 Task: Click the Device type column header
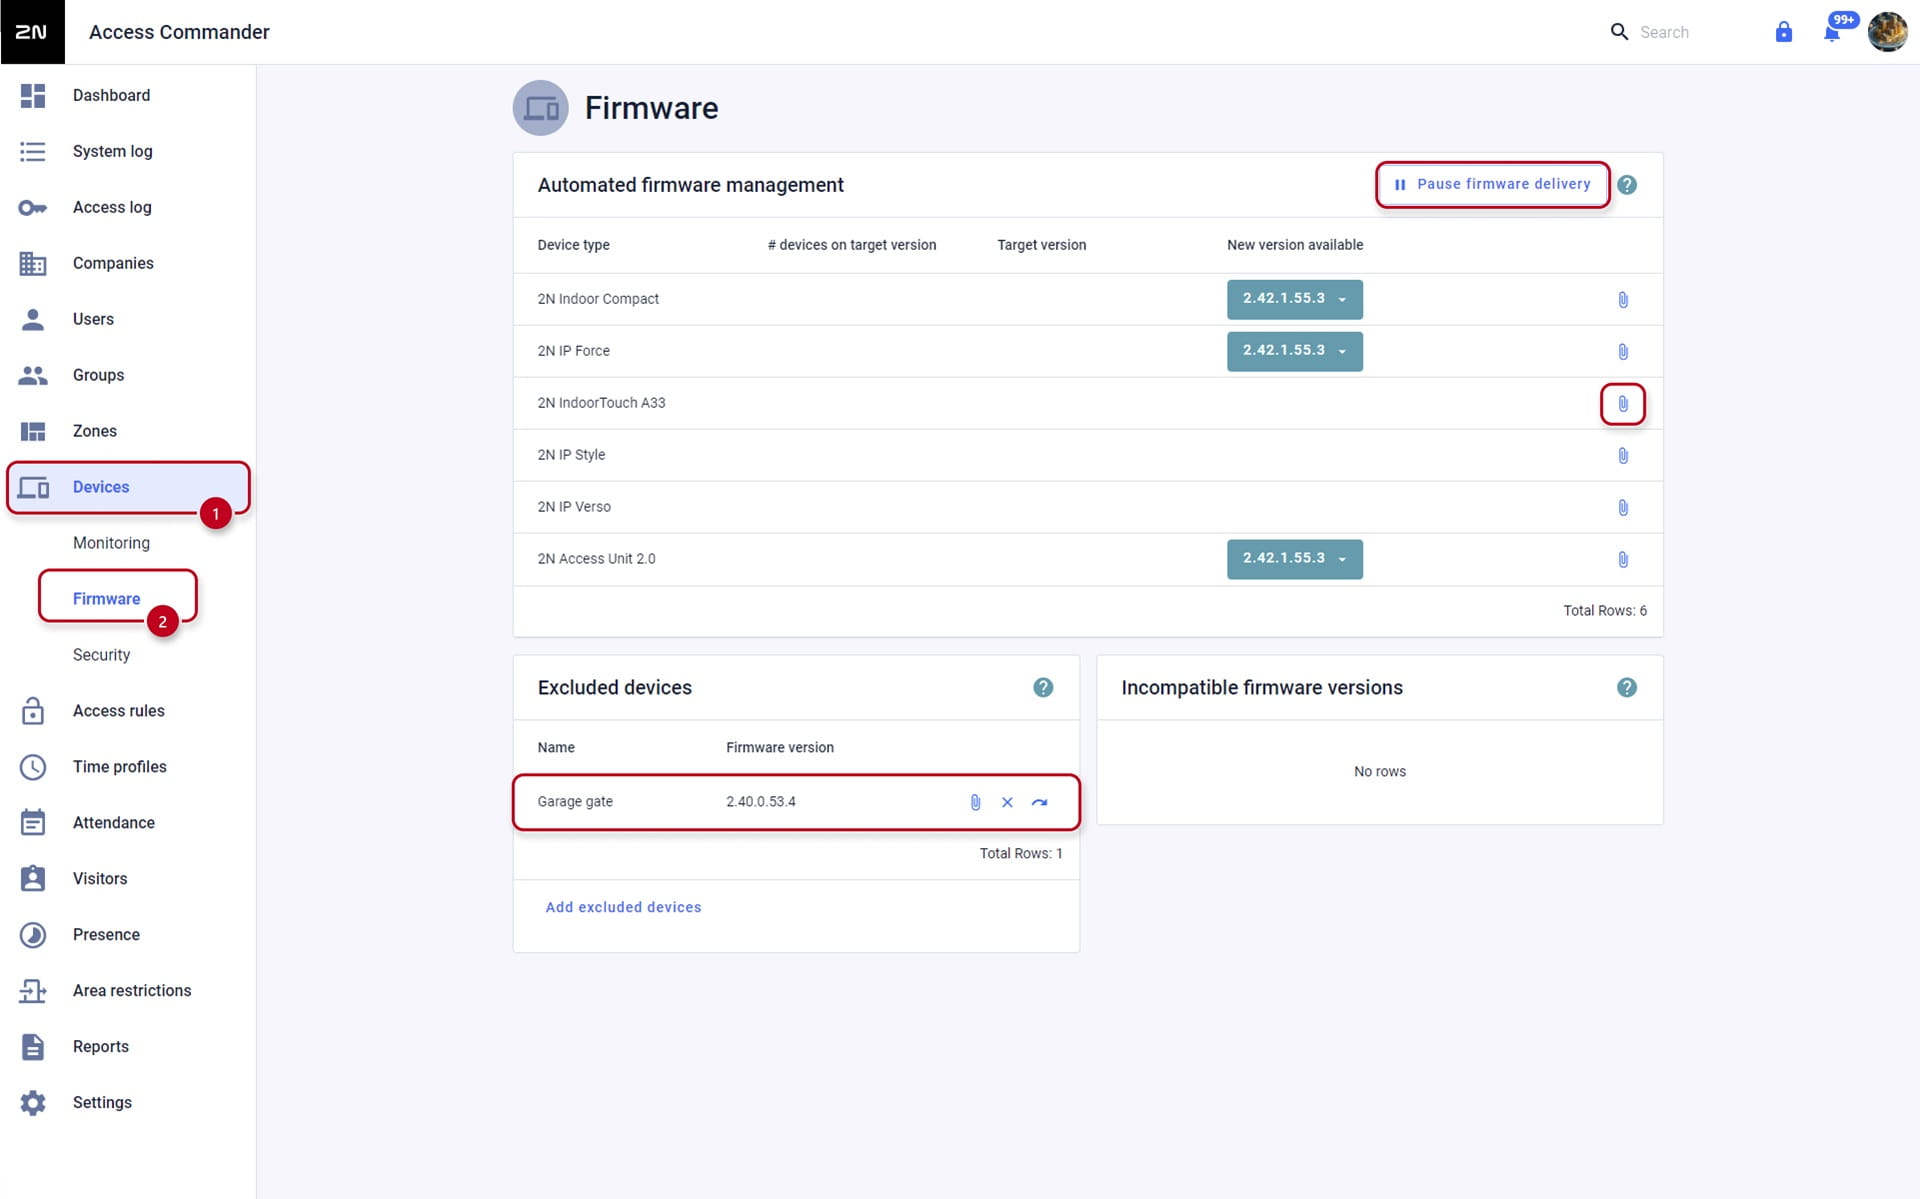point(573,245)
